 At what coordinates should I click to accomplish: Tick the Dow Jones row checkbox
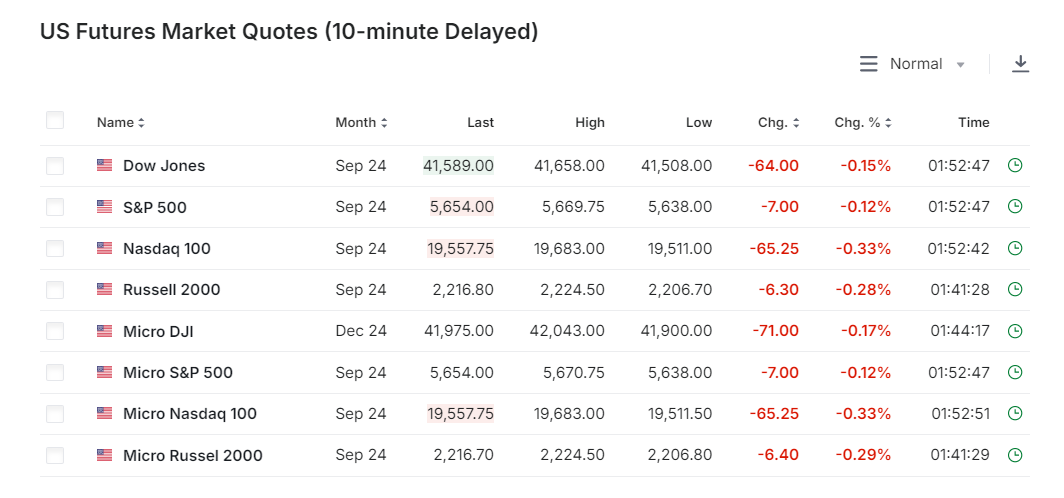coord(55,166)
